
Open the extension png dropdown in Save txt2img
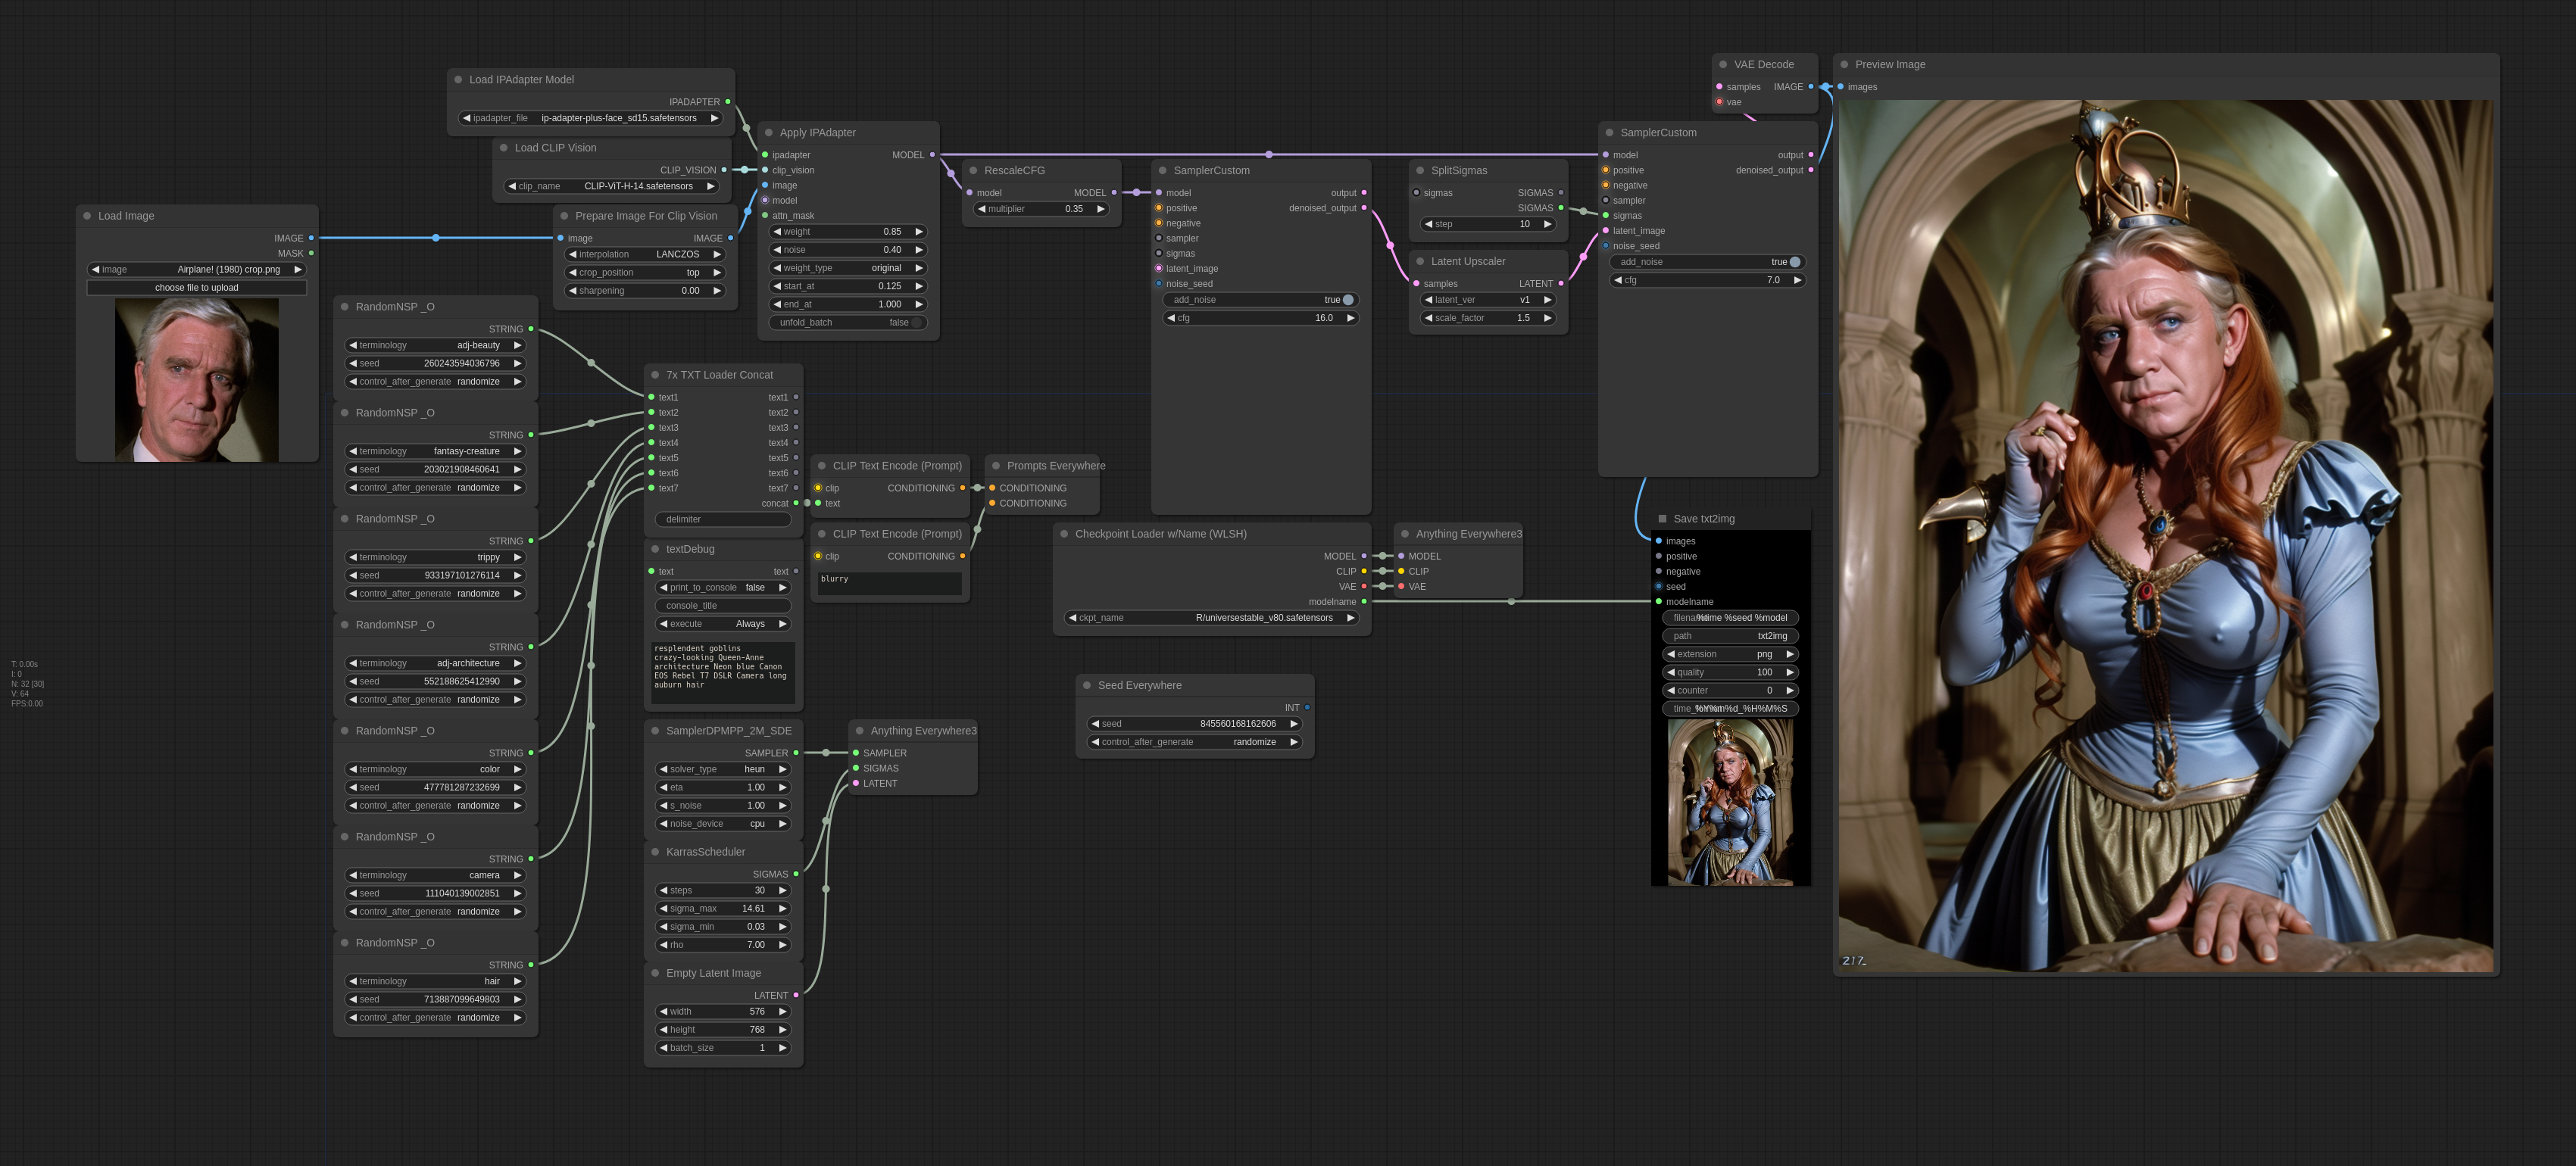pos(1730,655)
